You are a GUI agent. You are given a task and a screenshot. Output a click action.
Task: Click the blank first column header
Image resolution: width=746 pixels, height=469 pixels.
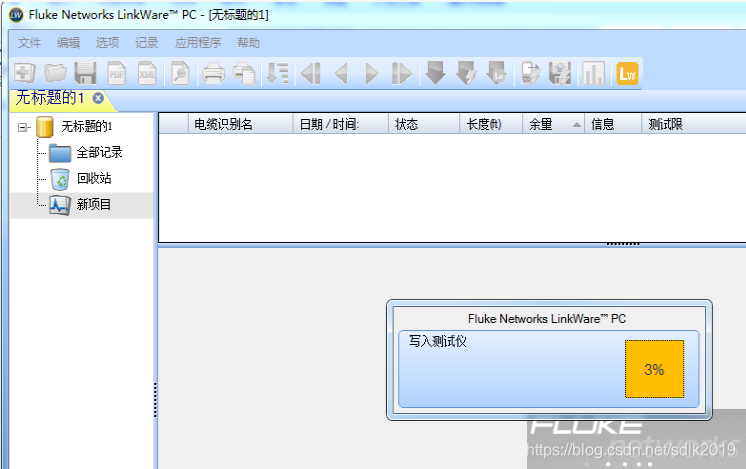click(173, 124)
